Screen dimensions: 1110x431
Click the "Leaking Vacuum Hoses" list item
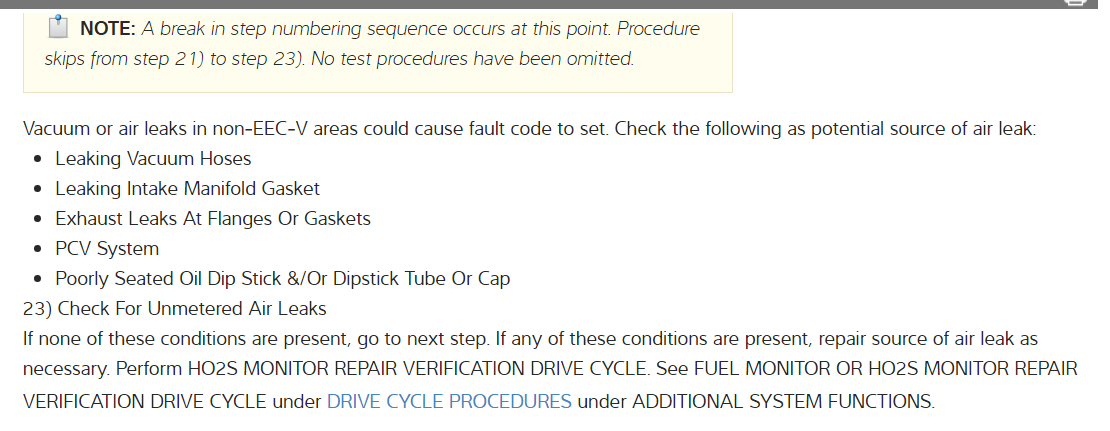click(x=153, y=158)
